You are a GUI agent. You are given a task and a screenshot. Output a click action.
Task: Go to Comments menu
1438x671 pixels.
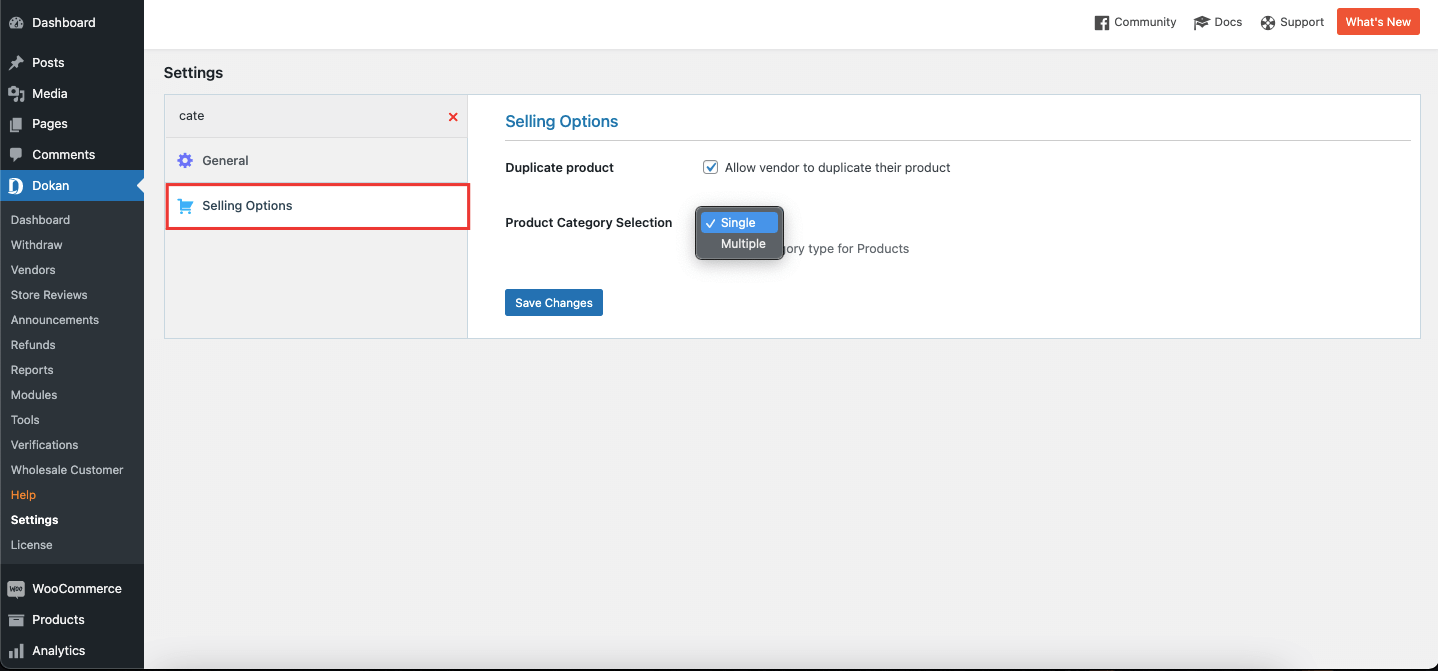72,155
